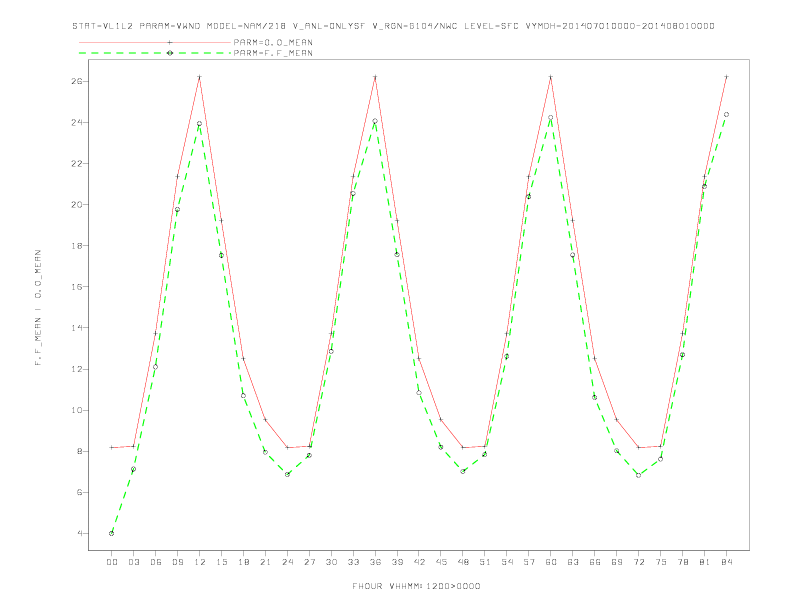Click y-axis tick label 24

[x=76, y=122]
